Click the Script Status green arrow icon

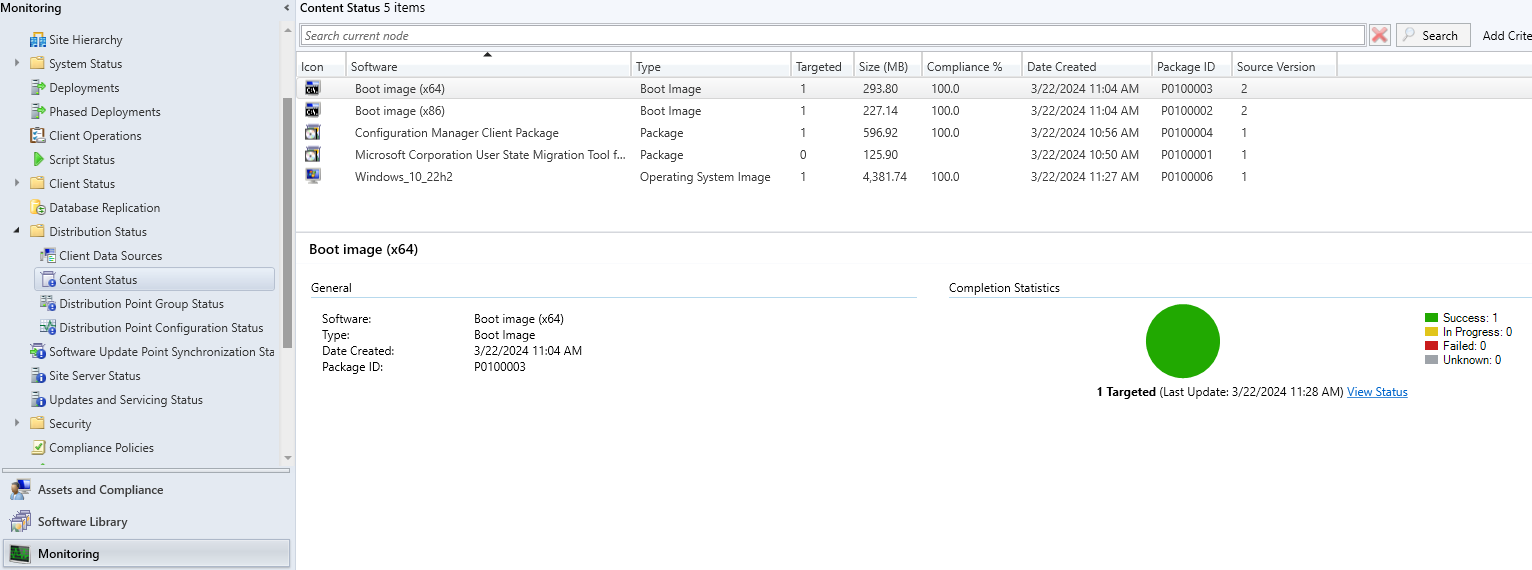click(38, 160)
